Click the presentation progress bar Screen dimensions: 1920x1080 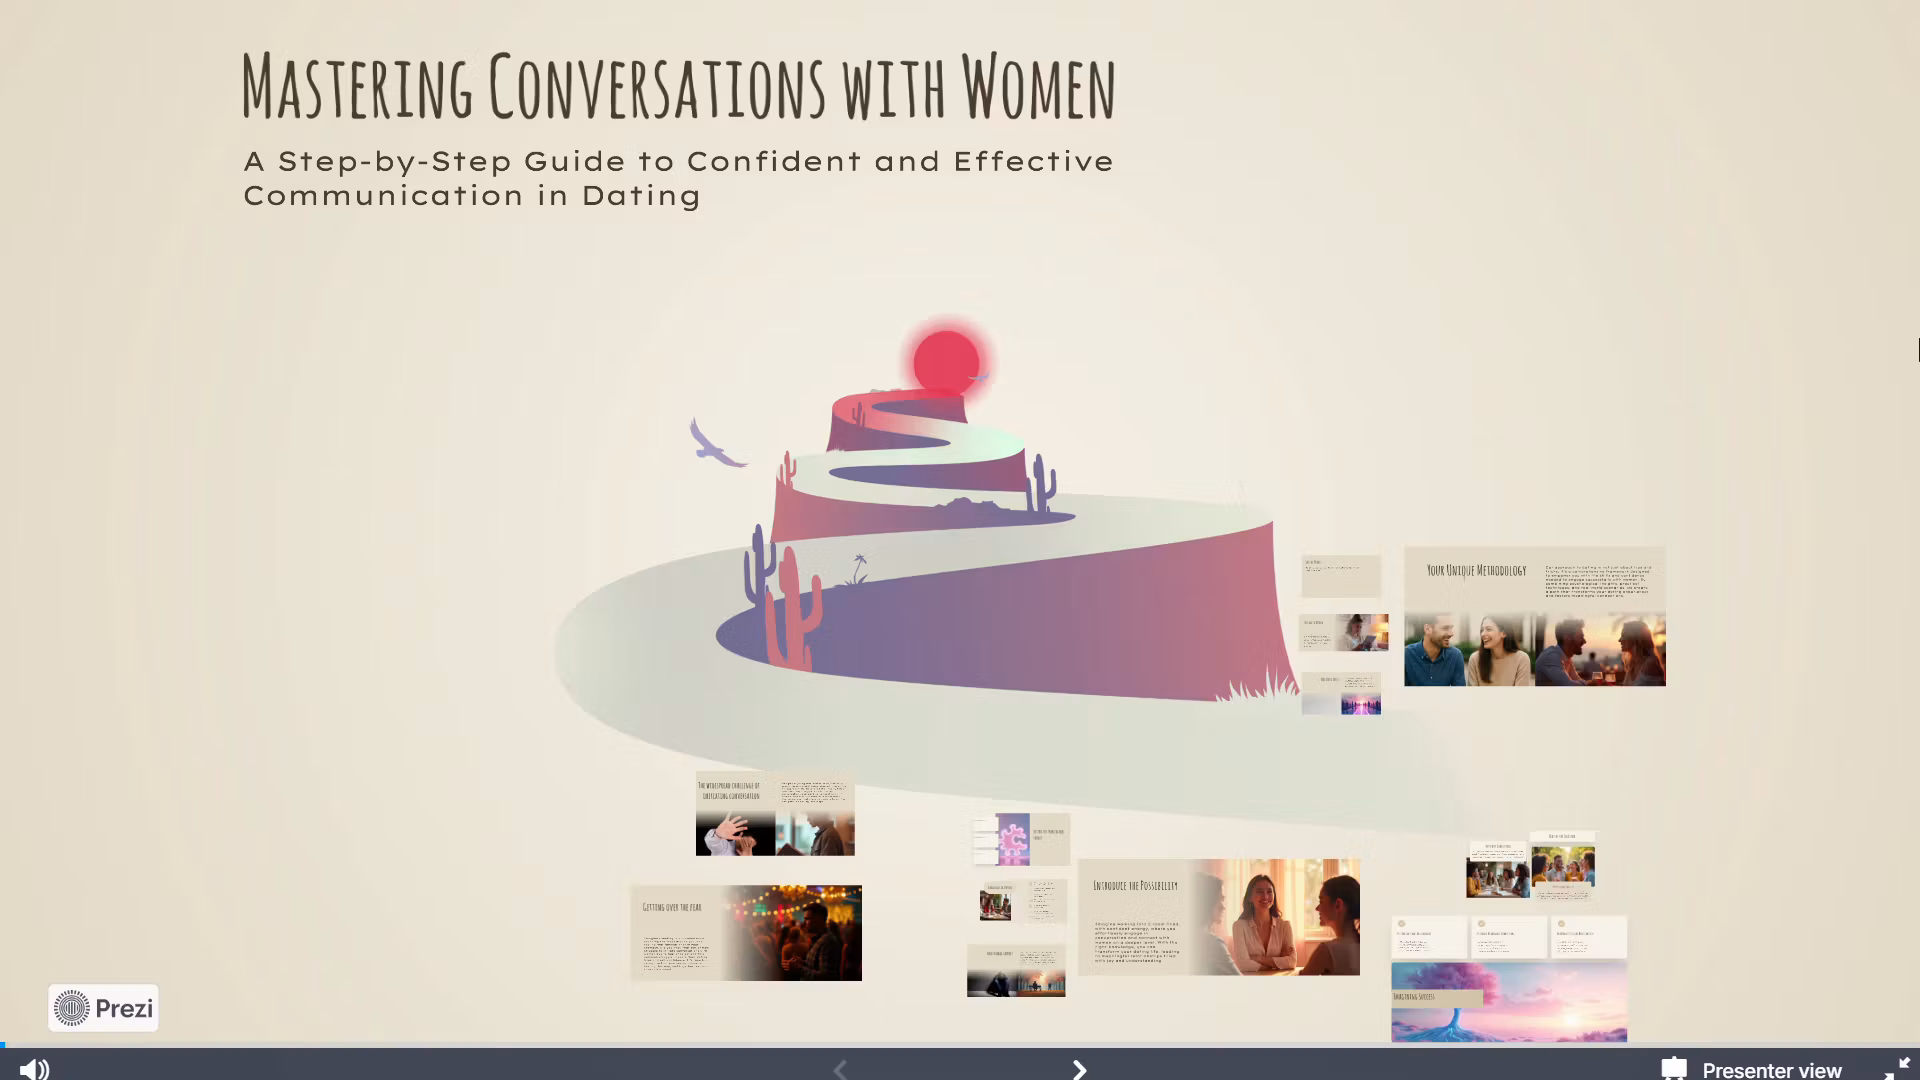pyautogui.click(x=960, y=1045)
